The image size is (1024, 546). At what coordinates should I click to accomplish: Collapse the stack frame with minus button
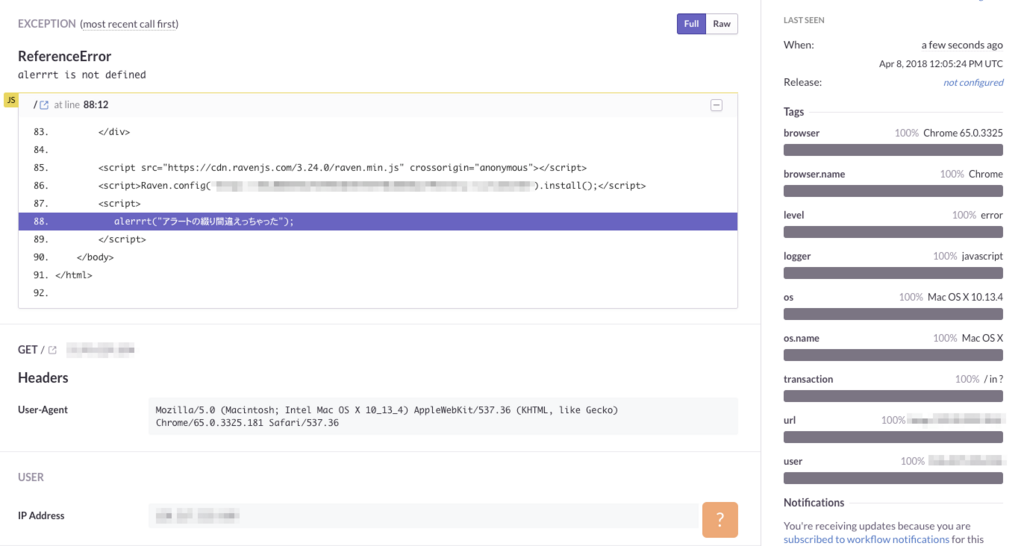716,105
